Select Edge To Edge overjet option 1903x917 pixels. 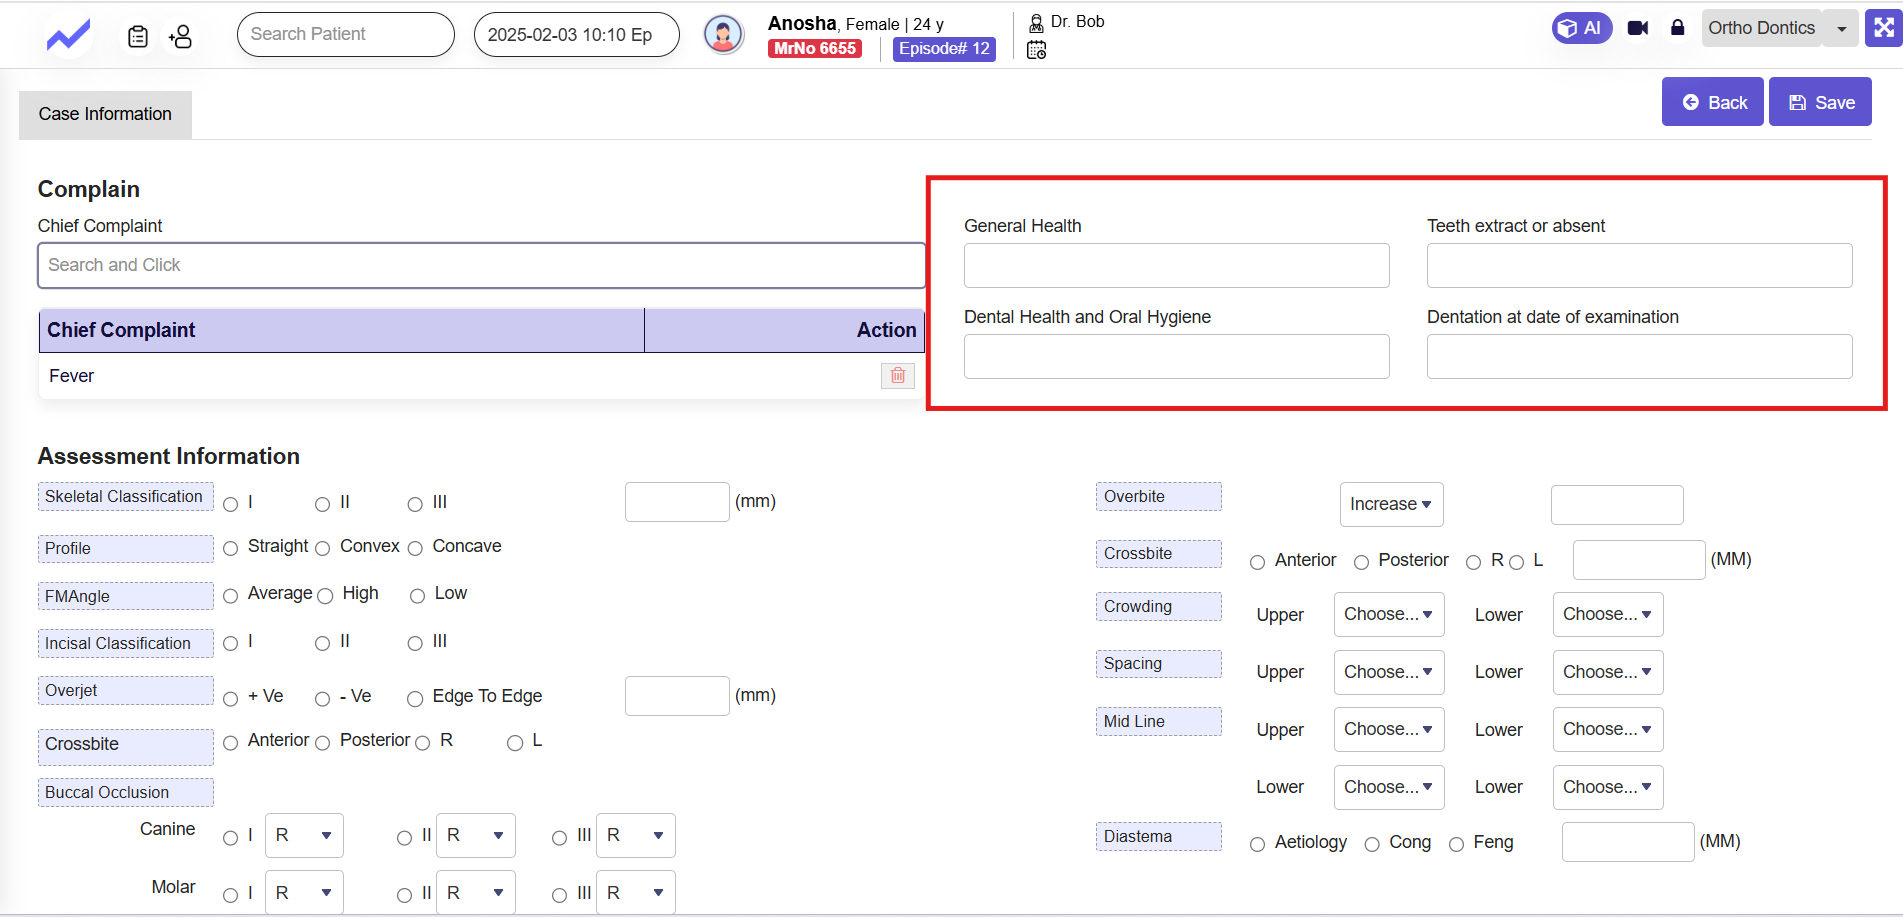tap(415, 699)
